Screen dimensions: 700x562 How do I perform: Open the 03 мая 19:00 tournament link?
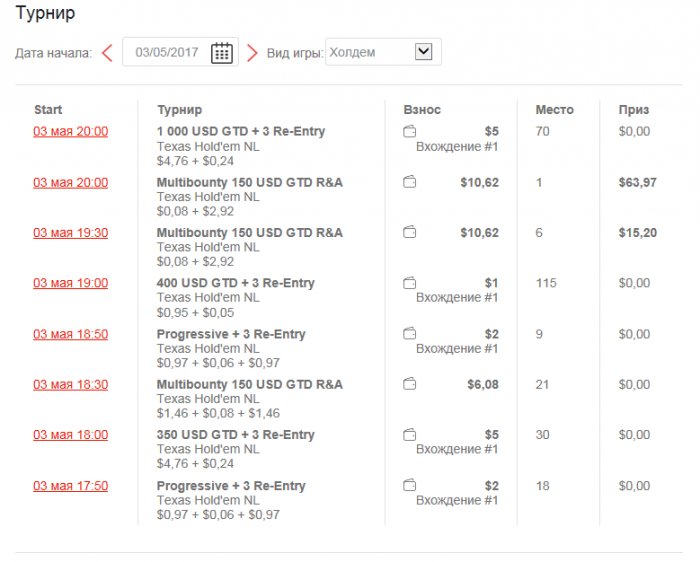tap(71, 284)
